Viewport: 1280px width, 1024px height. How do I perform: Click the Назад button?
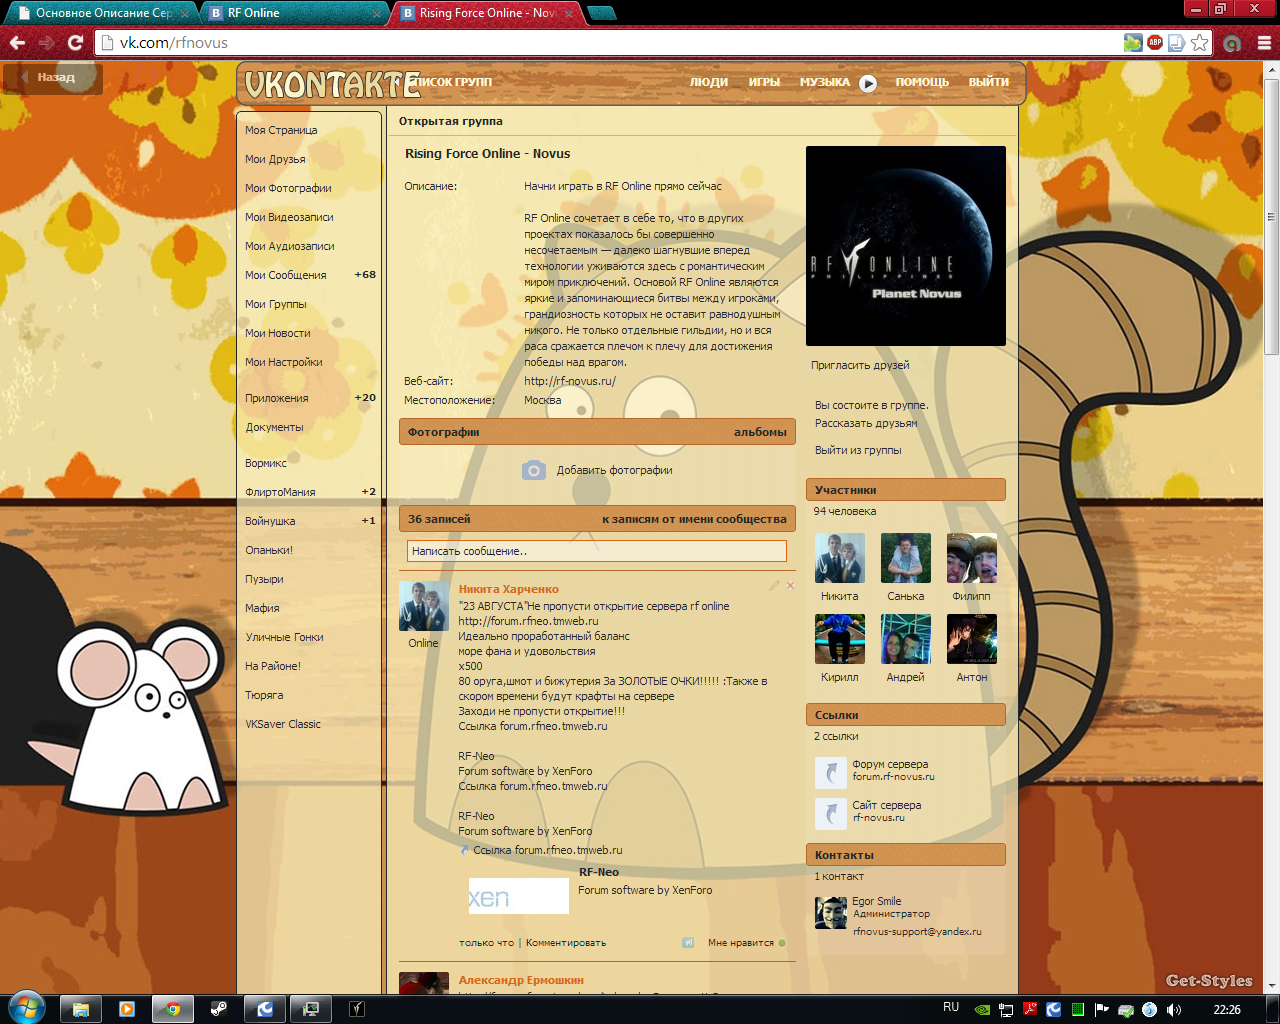53,78
